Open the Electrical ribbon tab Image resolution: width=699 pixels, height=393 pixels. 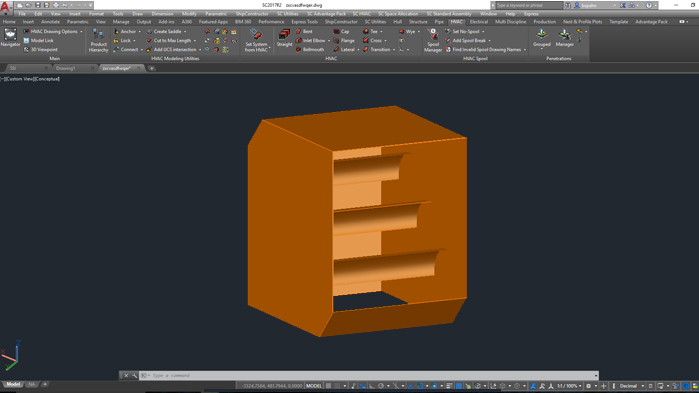[x=479, y=21]
